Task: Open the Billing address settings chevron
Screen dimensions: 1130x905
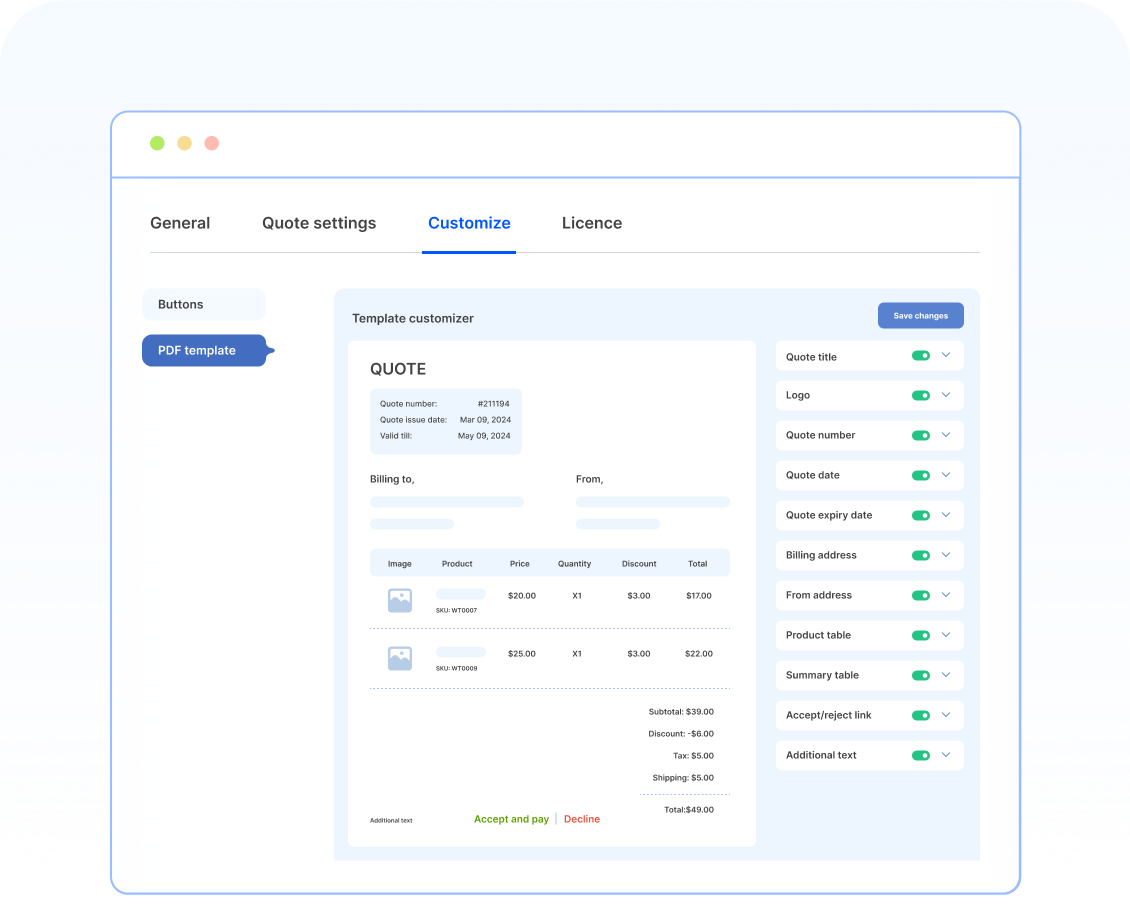Action: point(946,555)
